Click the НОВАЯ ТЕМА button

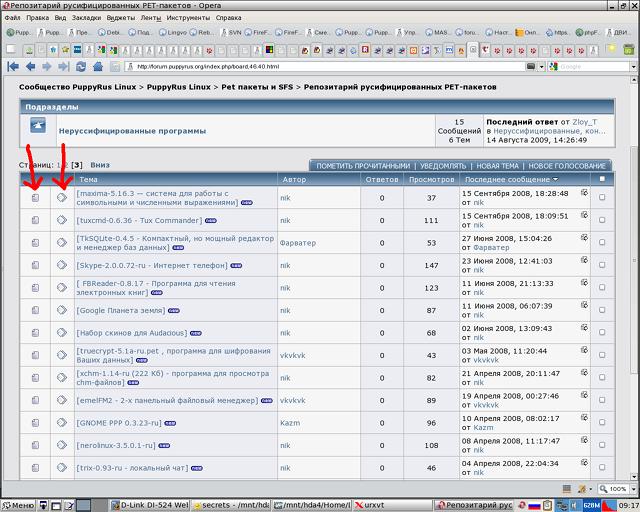[496, 165]
